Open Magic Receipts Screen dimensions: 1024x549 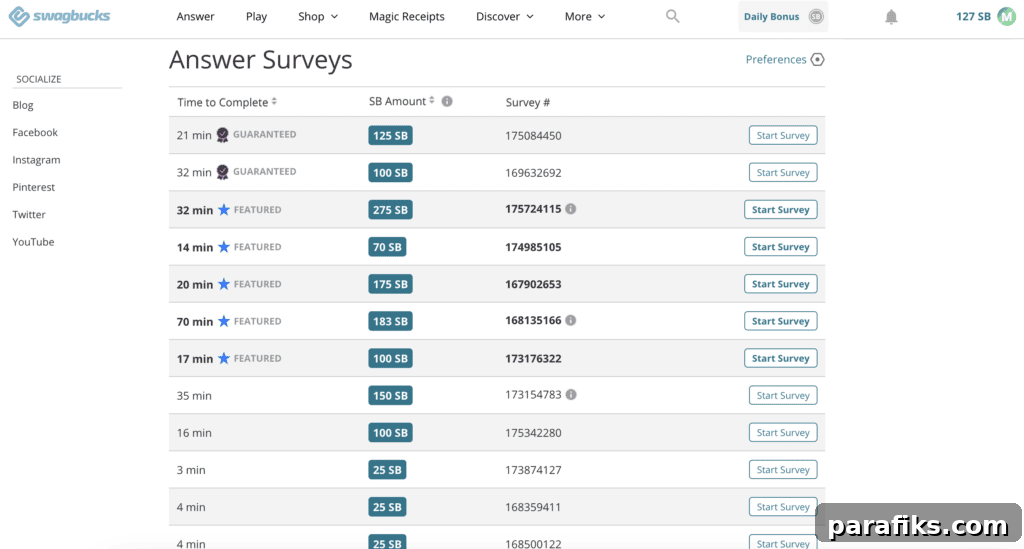[x=407, y=16]
